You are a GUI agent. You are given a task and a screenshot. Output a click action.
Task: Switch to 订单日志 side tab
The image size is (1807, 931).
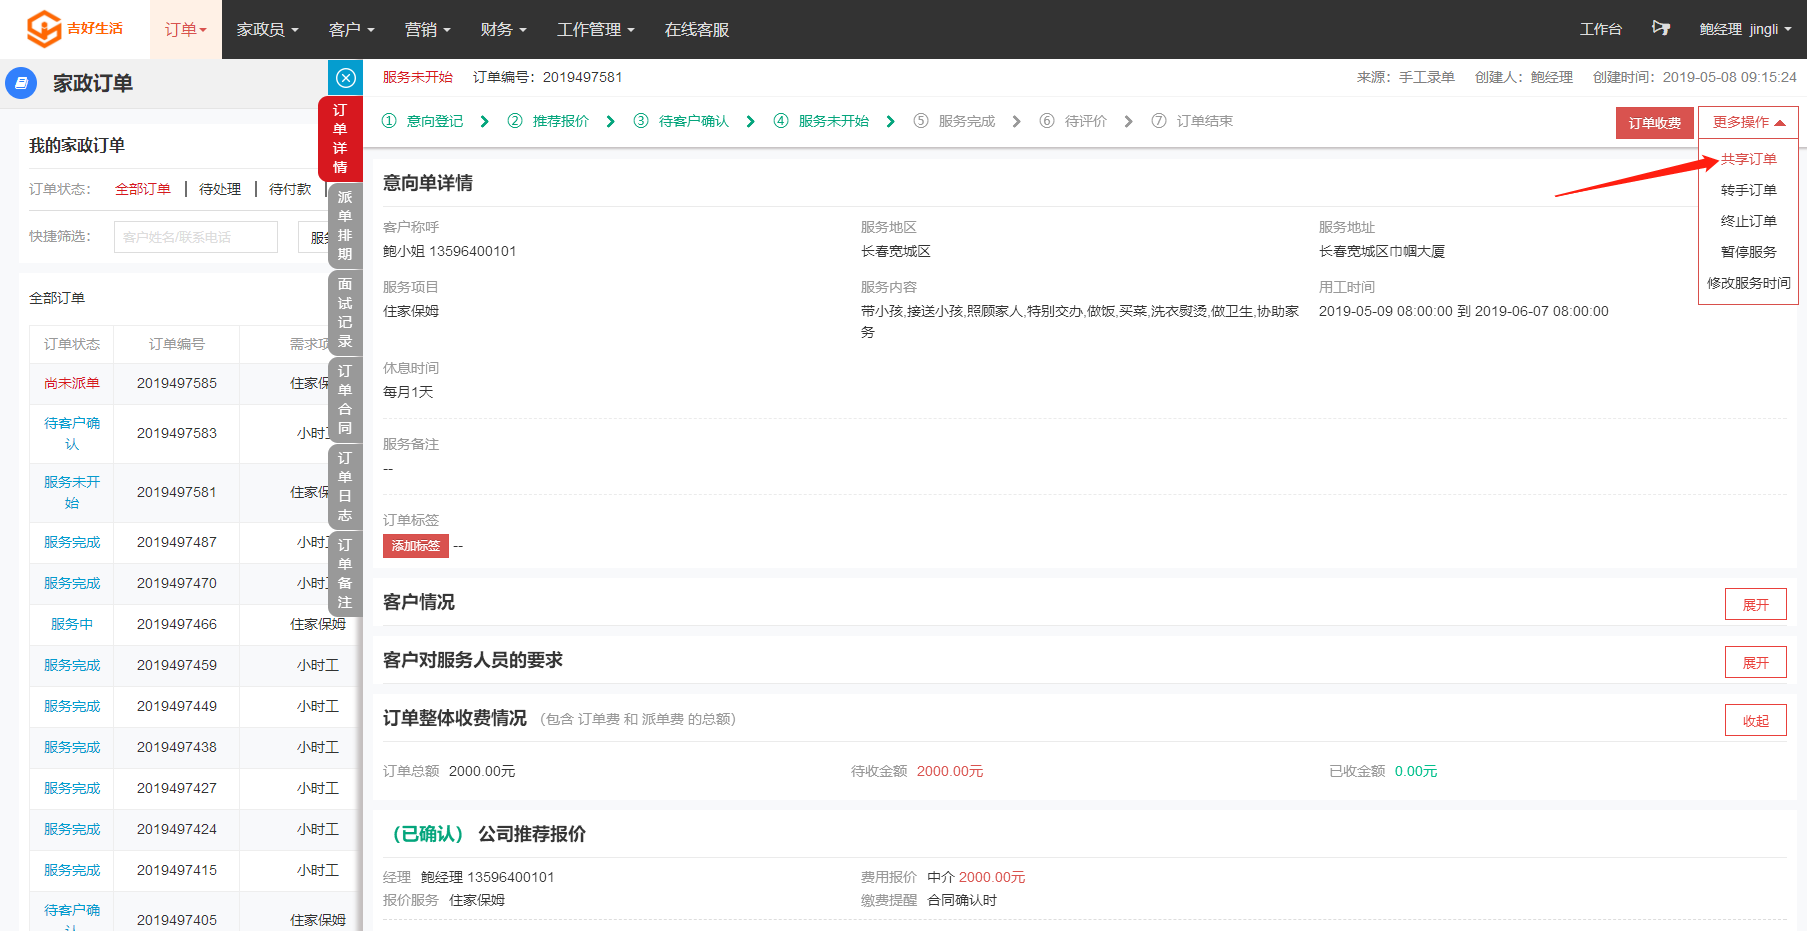pos(345,486)
